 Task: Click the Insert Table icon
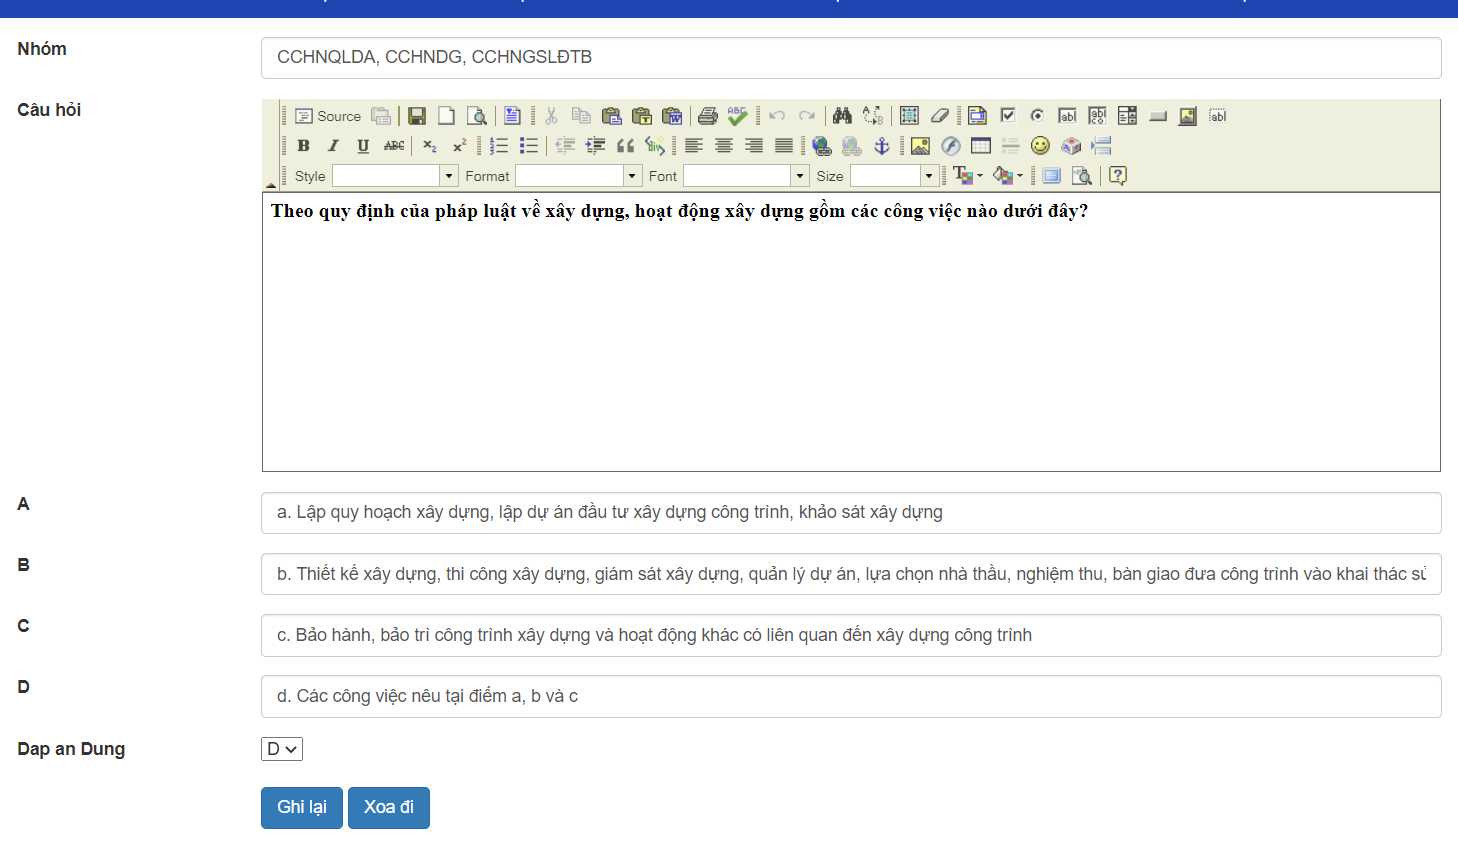pyautogui.click(x=980, y=146)
